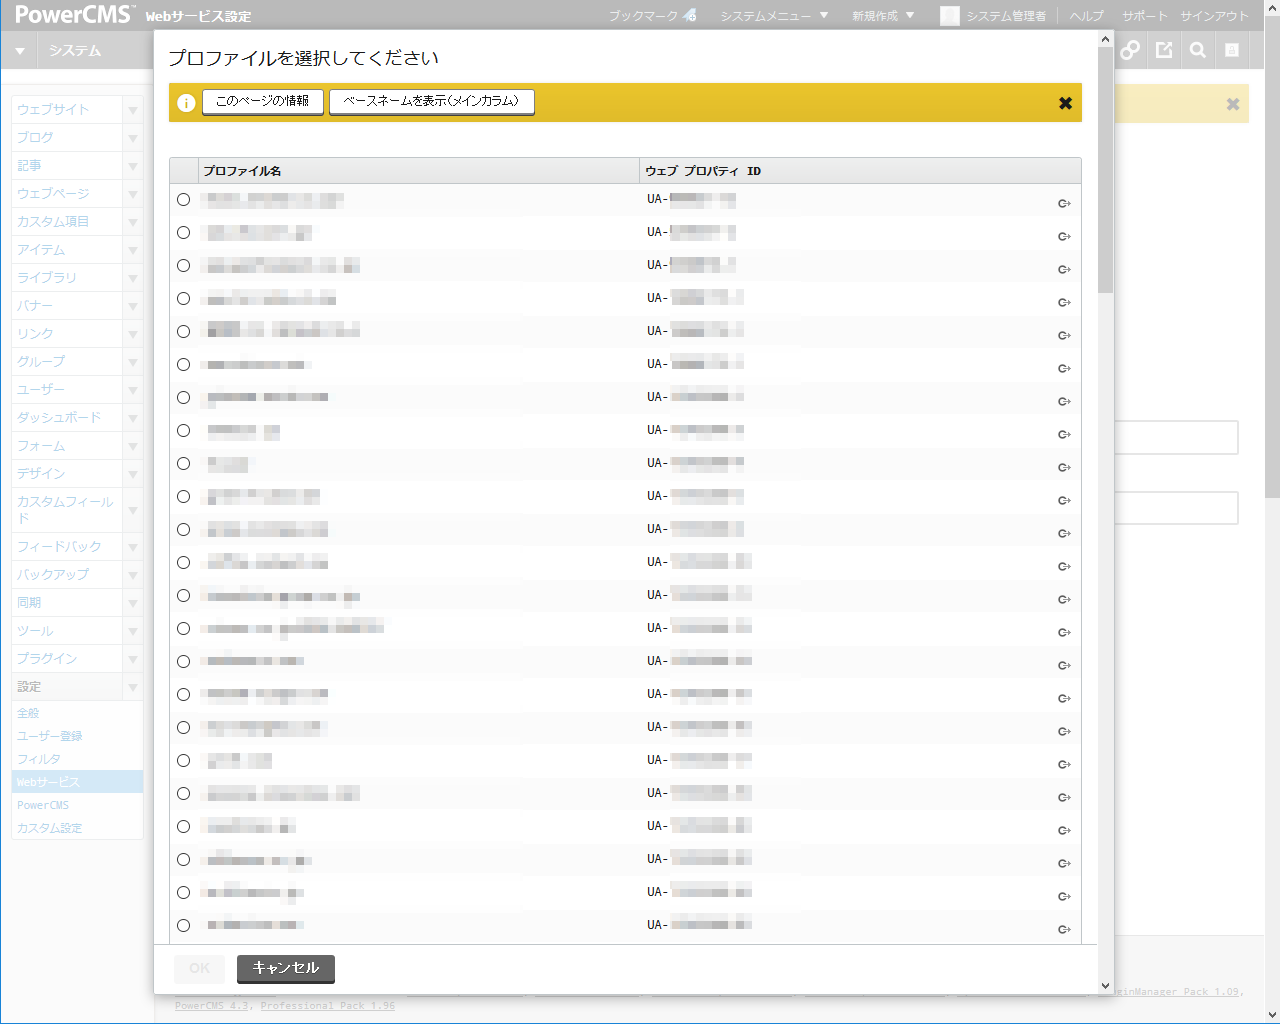Collapse the 設定 menu arrow

[133, 687]
